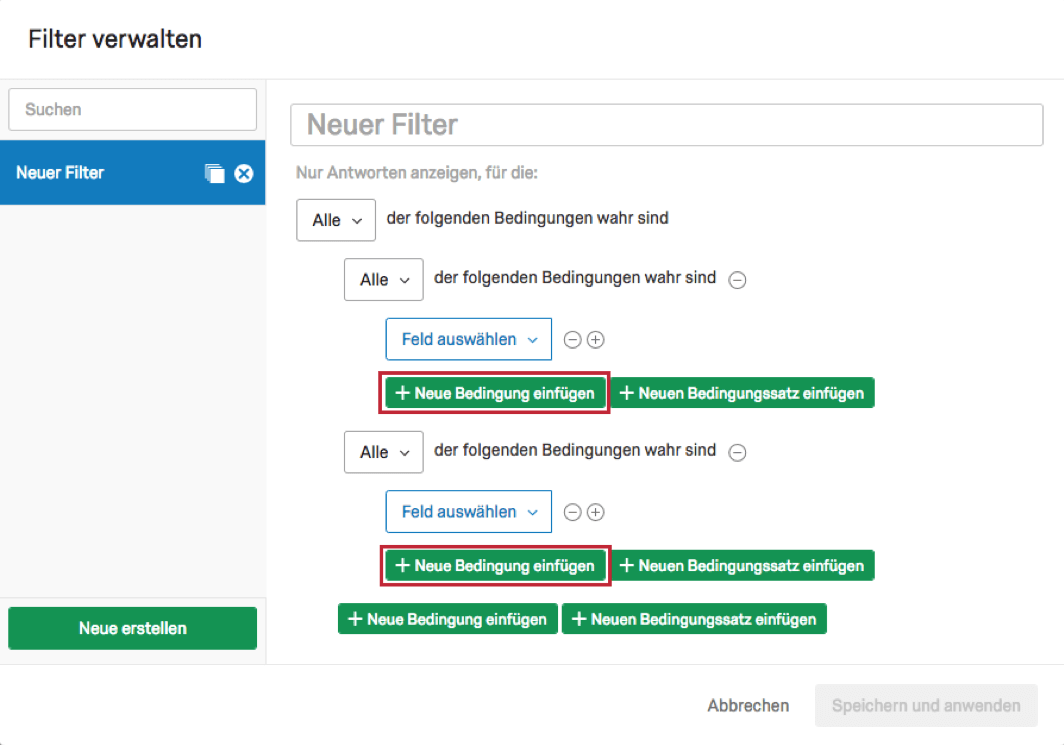Remove the first condition set via minus icon
Image resolution: width=1064 pixels, height=745 pixels.
coord(737,280)
